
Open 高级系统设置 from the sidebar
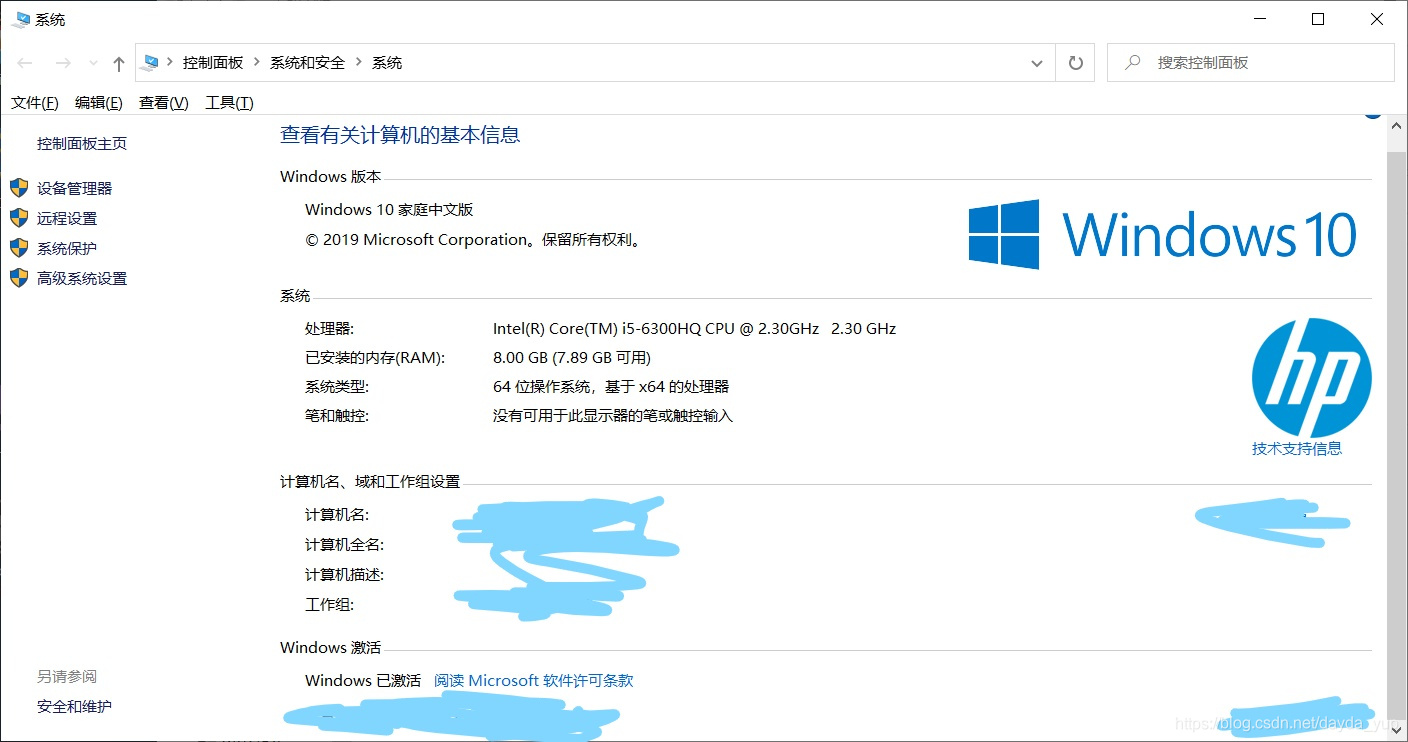[x=82, y=278]
